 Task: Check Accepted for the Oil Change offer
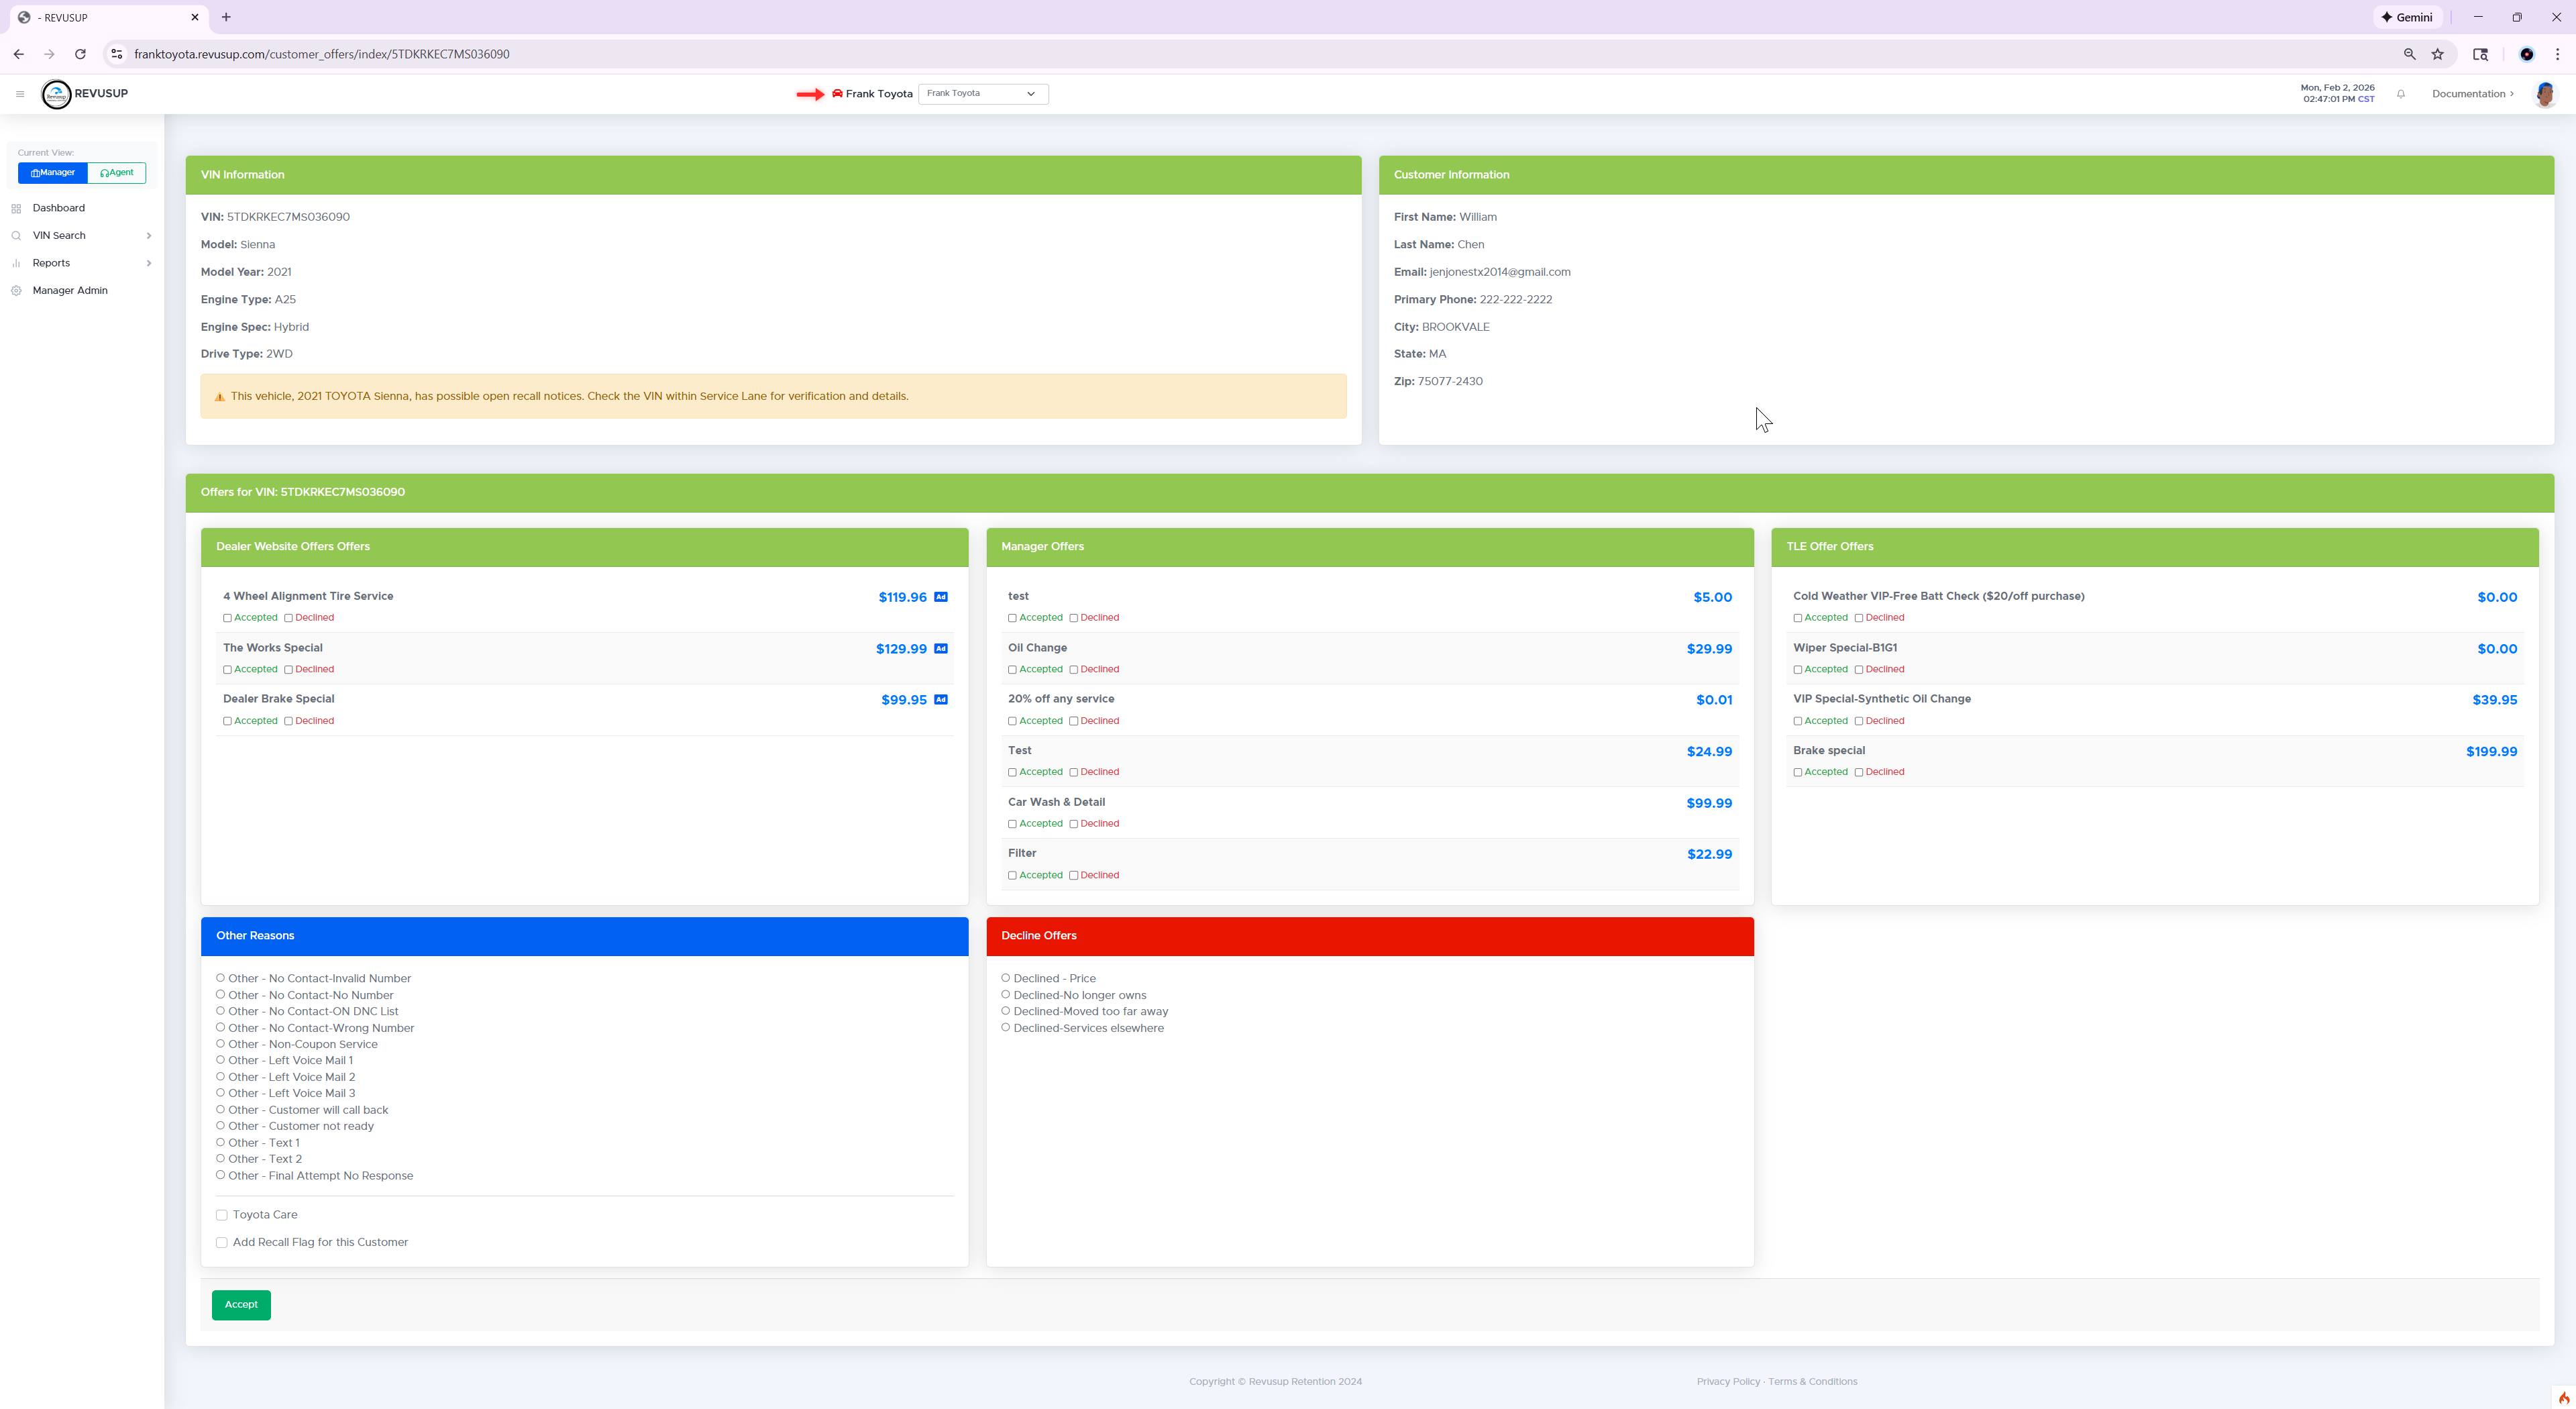[x=1012, y=670]
